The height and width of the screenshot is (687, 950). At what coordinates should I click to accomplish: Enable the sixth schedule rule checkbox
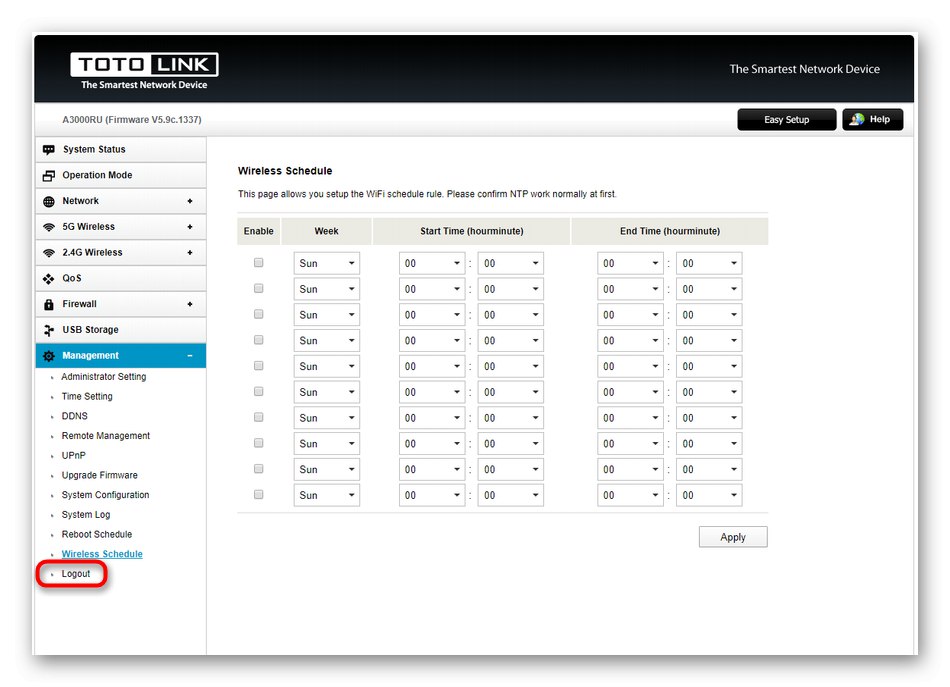coord(259,391)
